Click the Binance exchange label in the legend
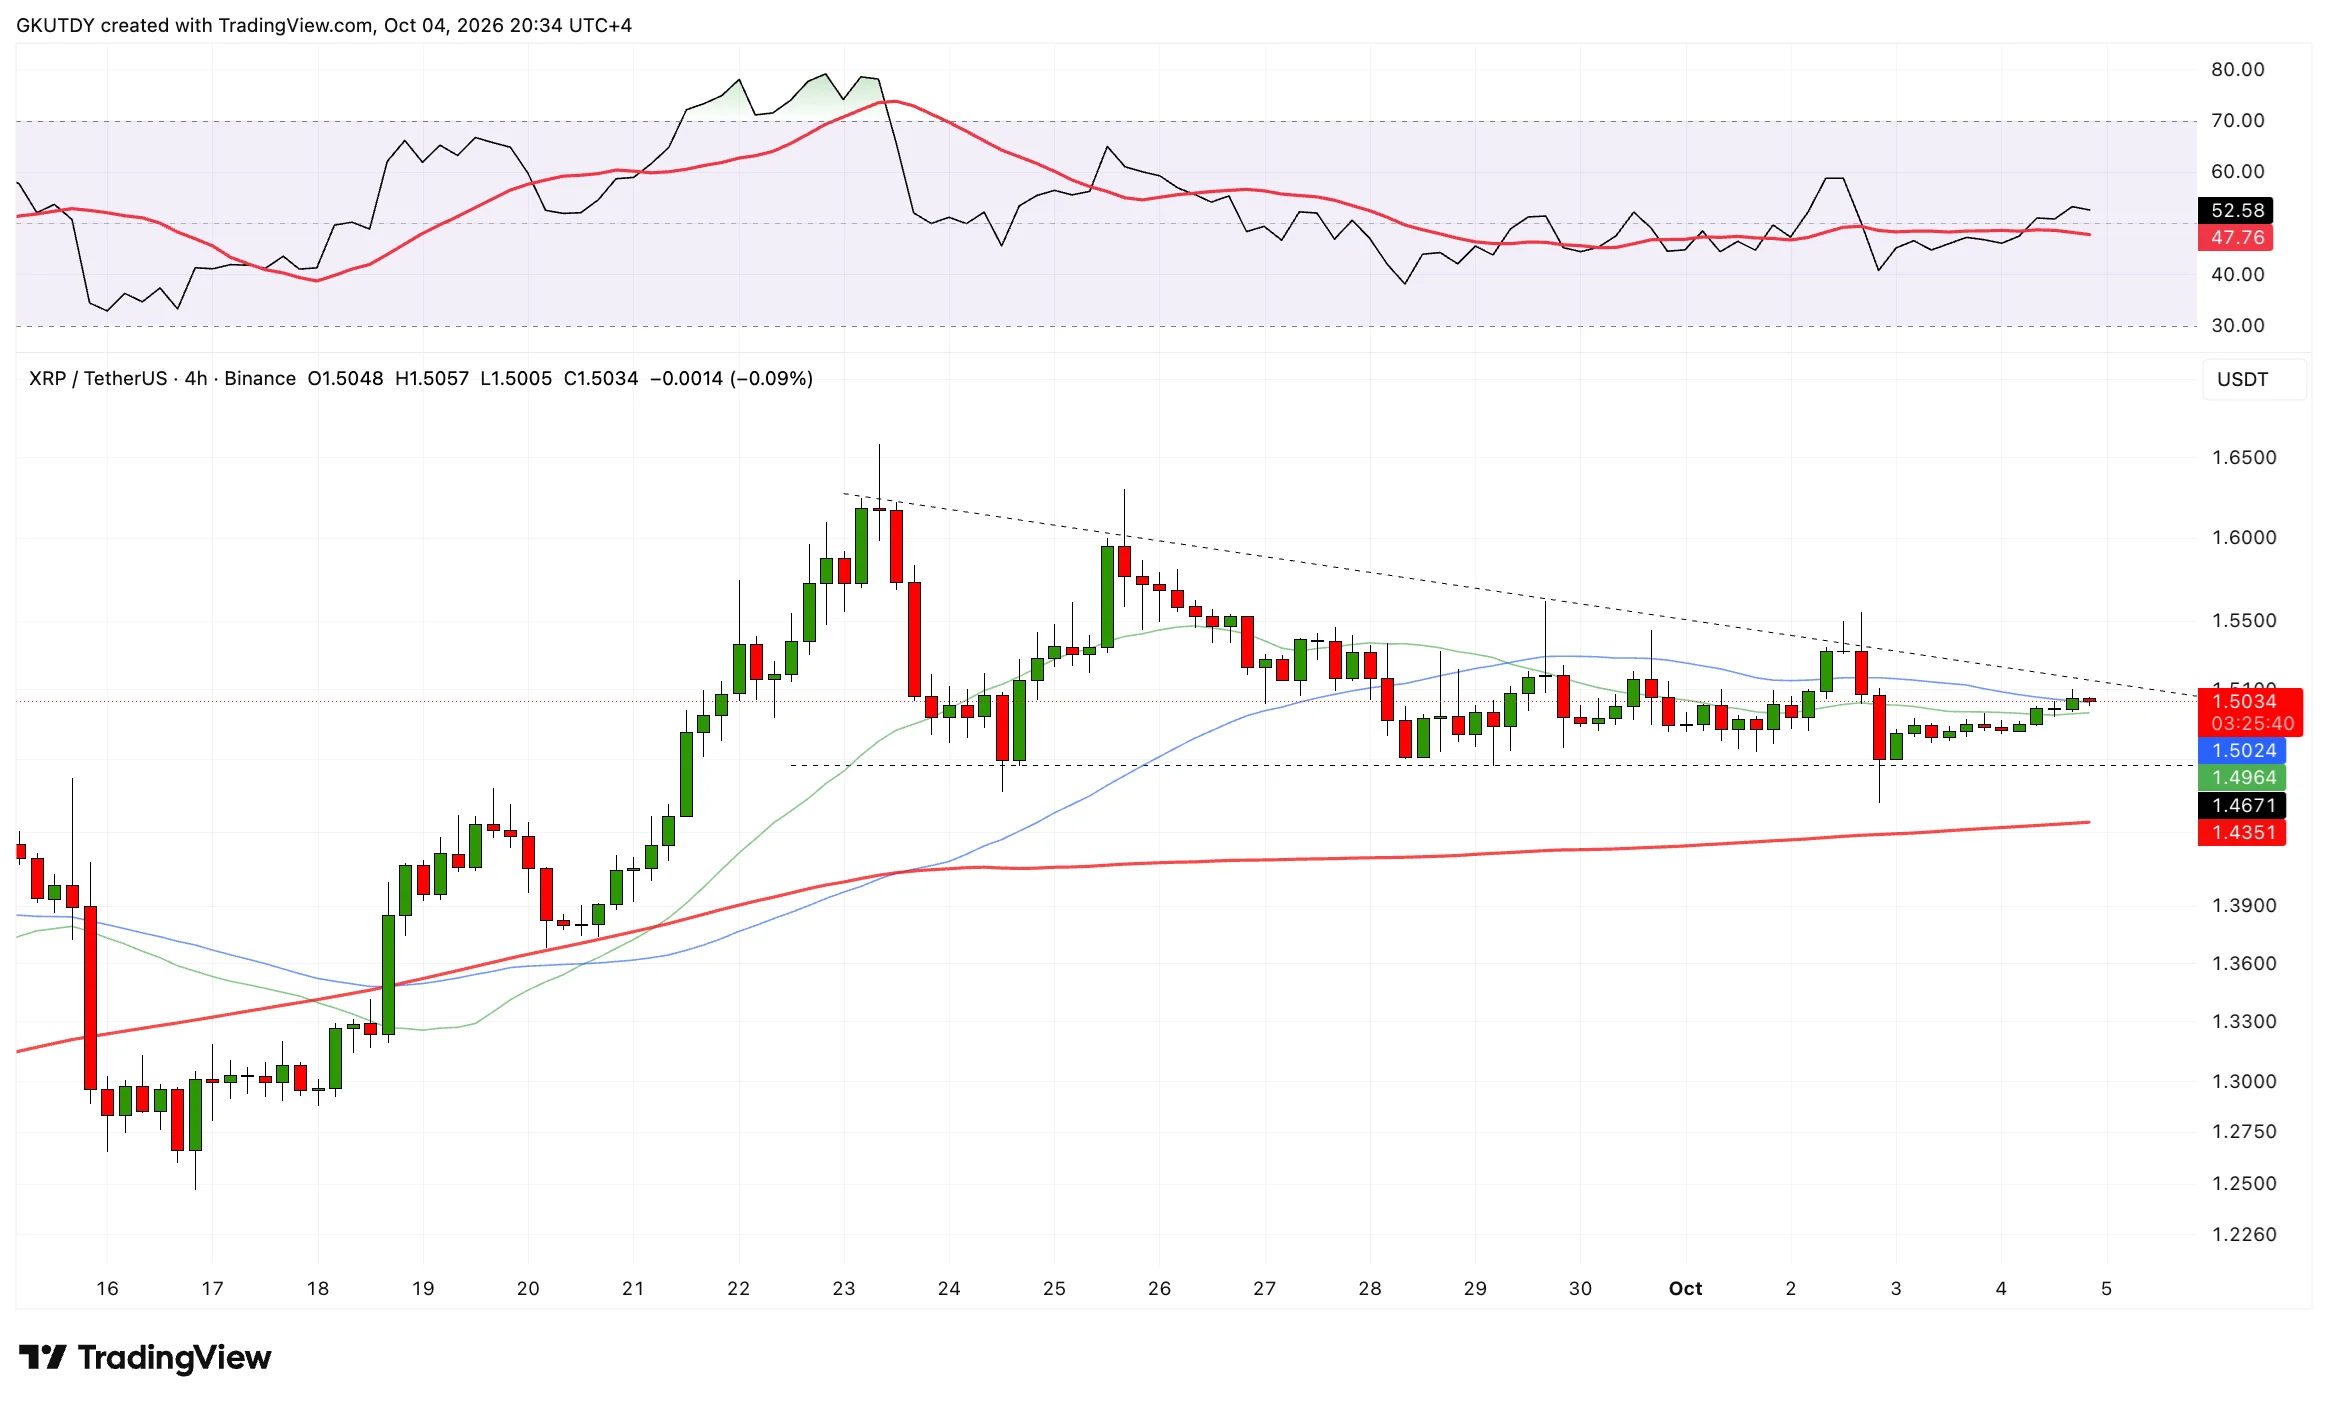Image resolution: width=2328 pixels, height=1405 pixels. 260,378
